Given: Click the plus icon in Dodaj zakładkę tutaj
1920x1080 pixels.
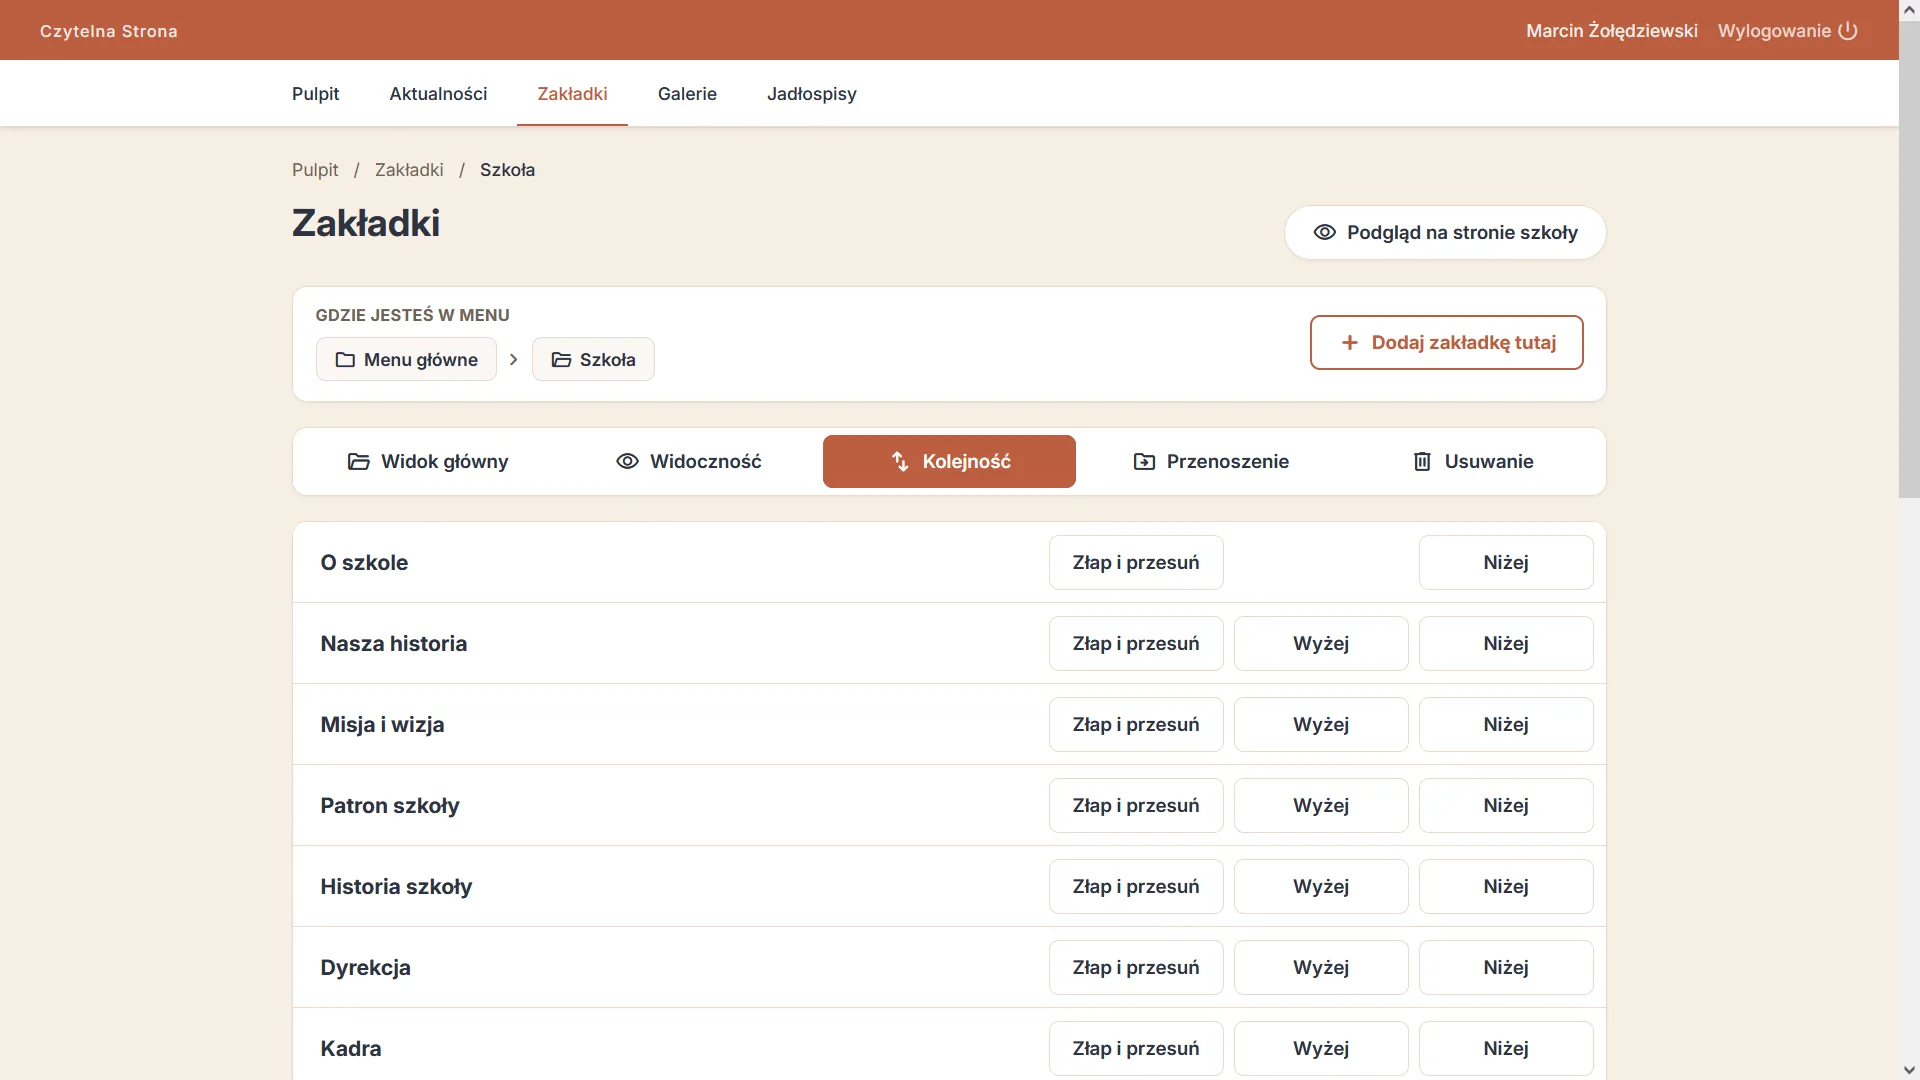Looking at the screenshot, I should point(1349,342).
